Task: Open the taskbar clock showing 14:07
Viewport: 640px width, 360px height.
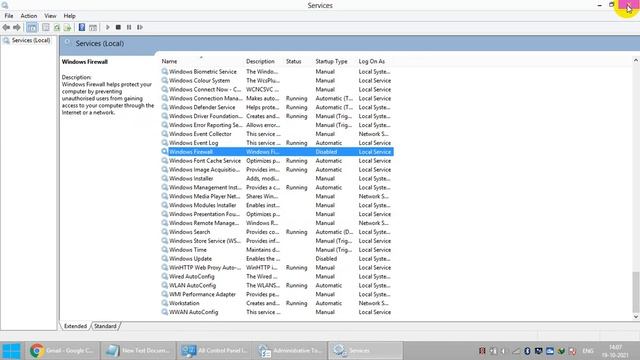Action: pyautogui.click(x=616, y=351)
